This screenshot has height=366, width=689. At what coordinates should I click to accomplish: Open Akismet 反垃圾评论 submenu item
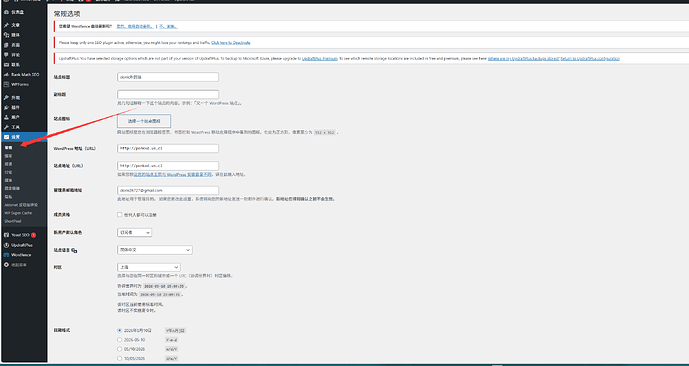coord(21,205)
